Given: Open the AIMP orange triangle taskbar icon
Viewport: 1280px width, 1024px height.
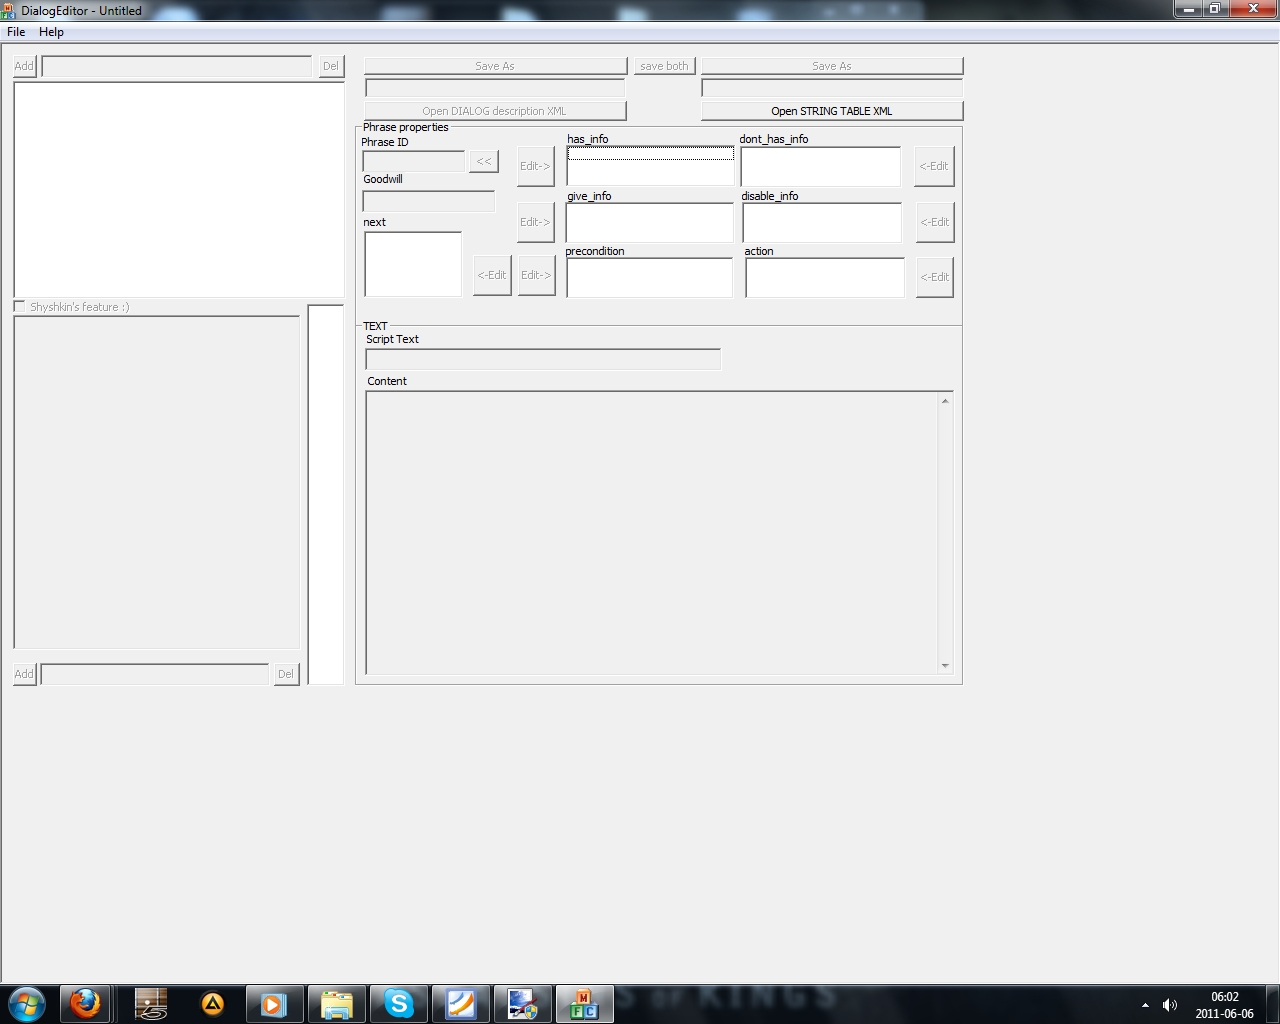Looking at the screenshot, I should pyautogui.click(x=212, y=1003).
